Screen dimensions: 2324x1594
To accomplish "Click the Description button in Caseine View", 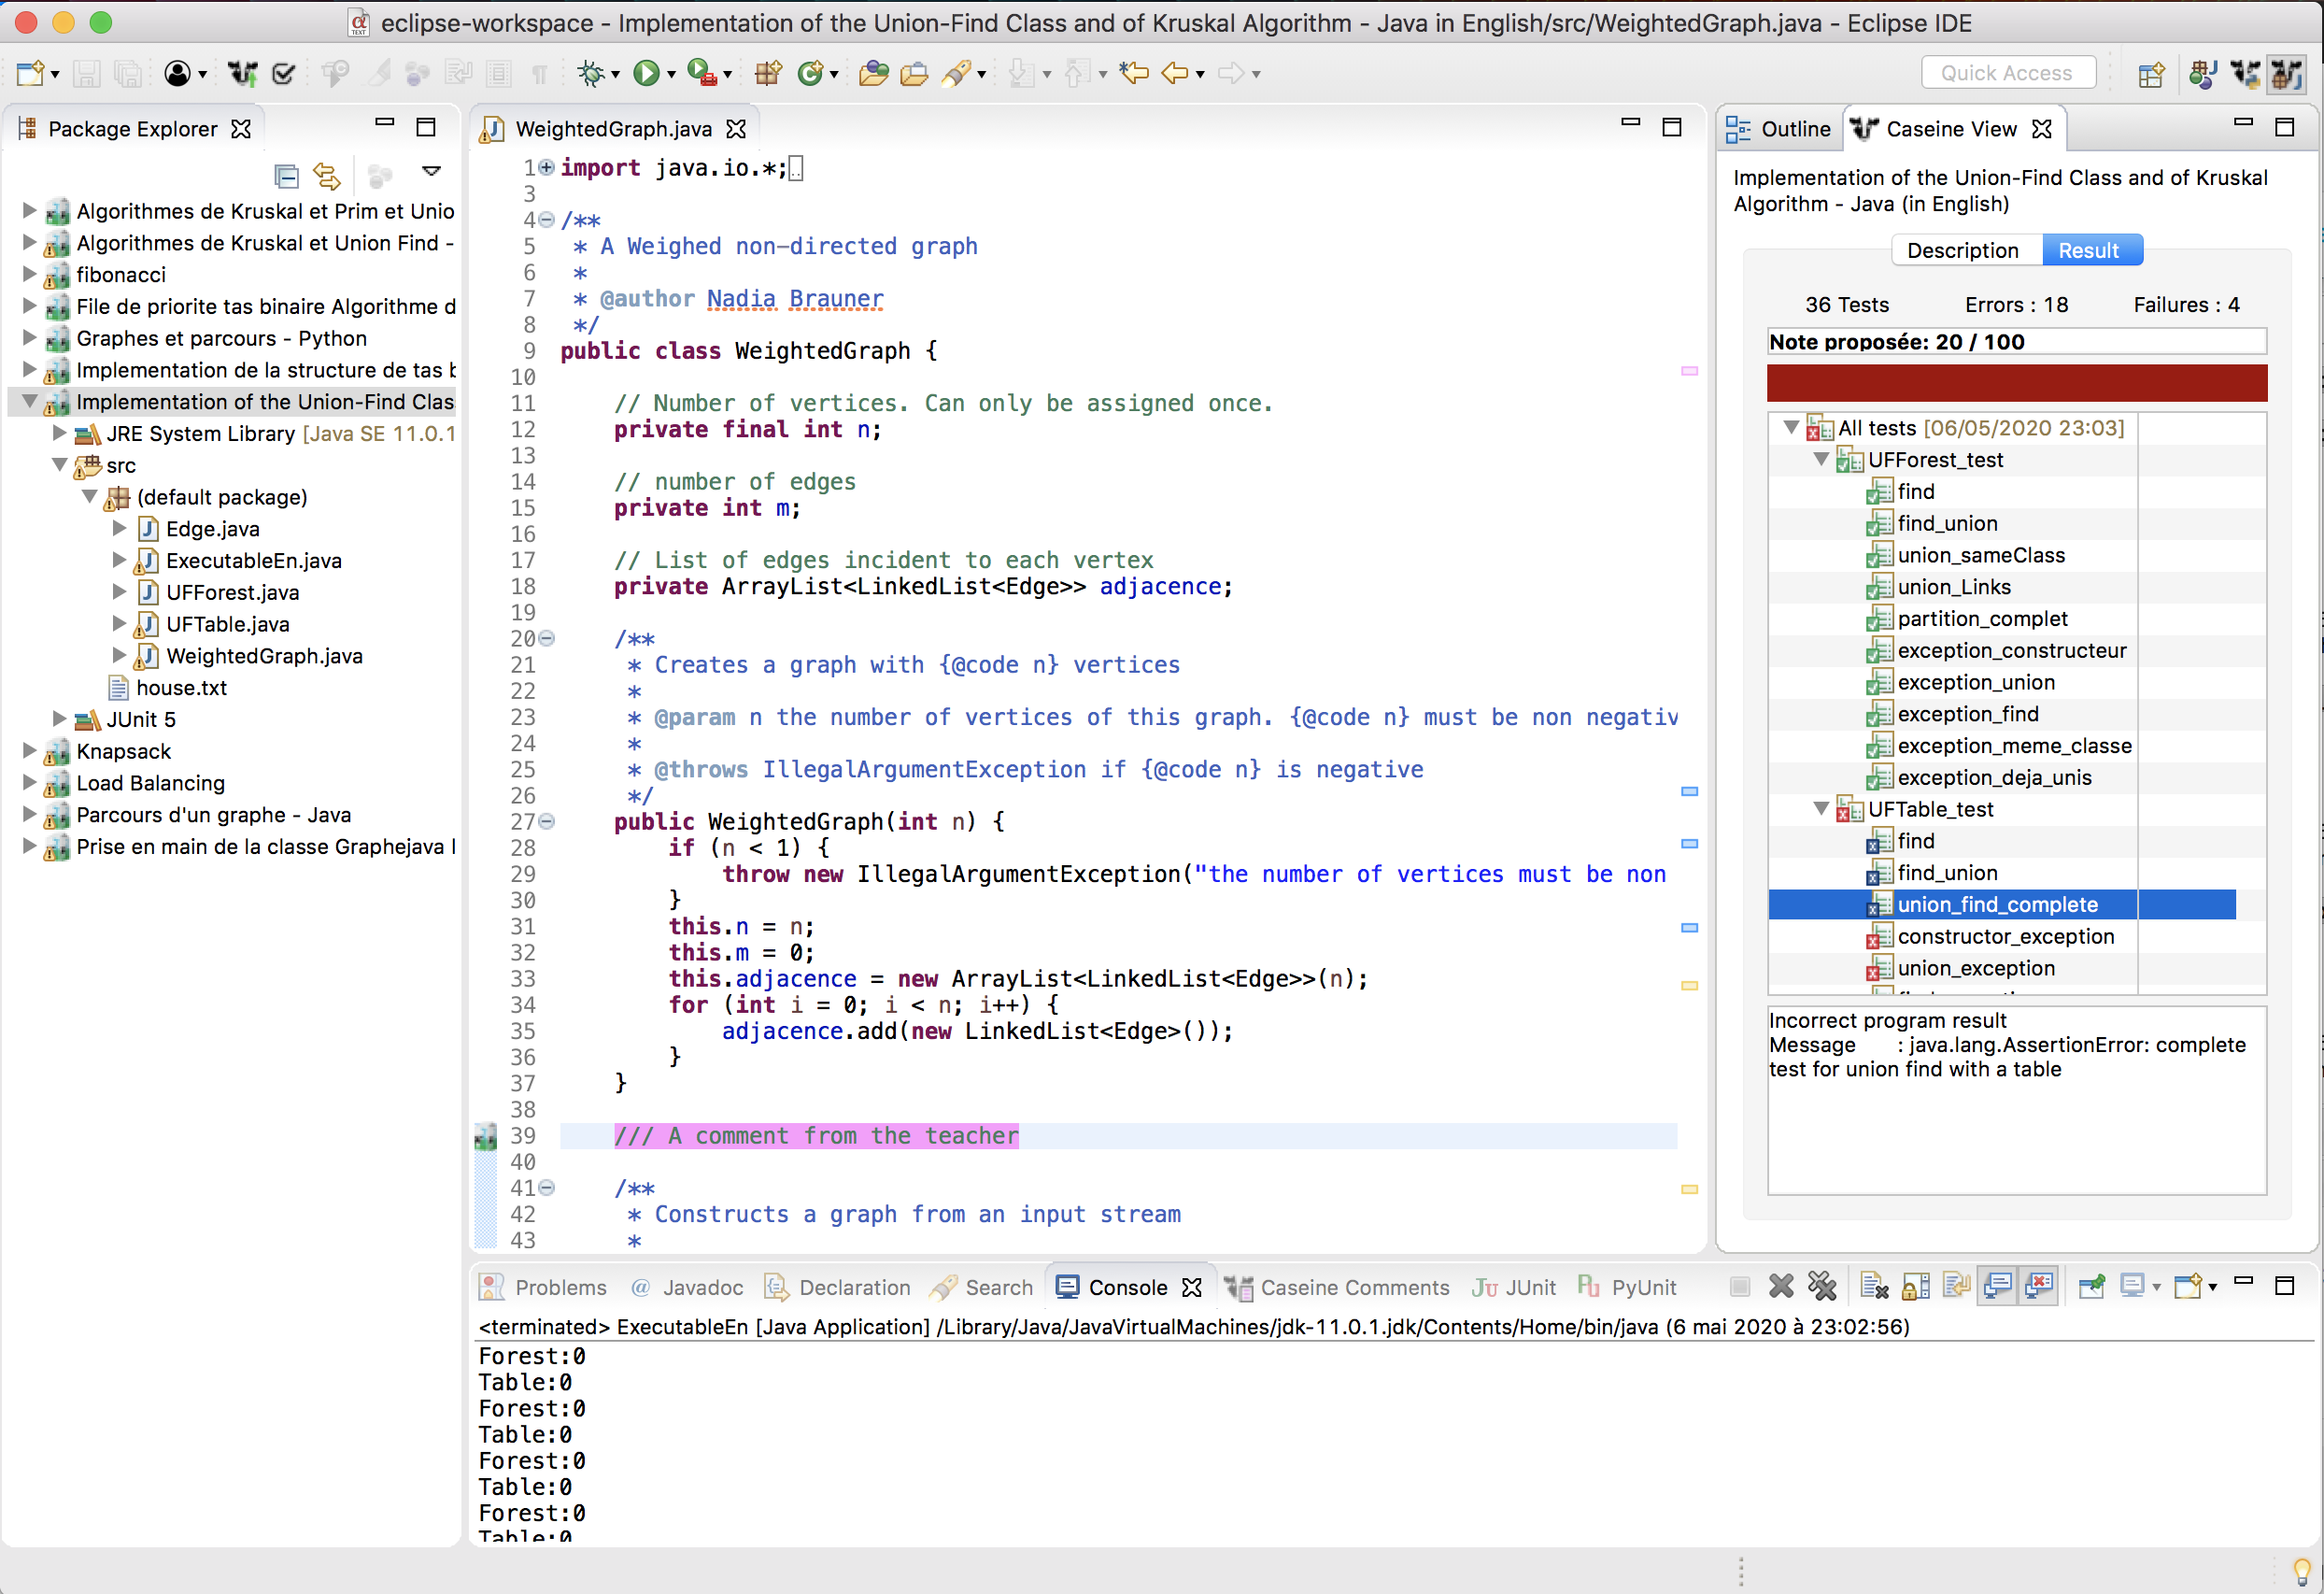I will 1966,250.
